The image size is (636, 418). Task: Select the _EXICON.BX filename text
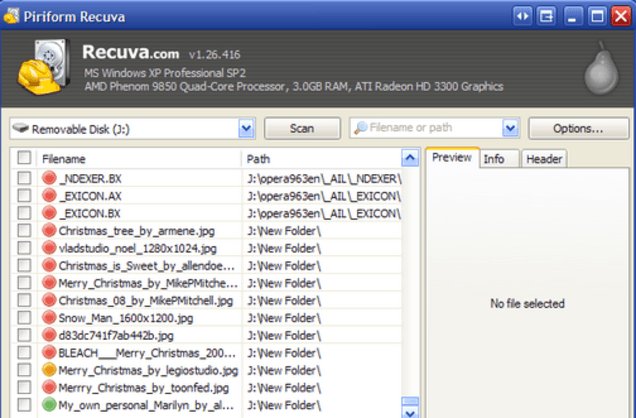point(90,213)
